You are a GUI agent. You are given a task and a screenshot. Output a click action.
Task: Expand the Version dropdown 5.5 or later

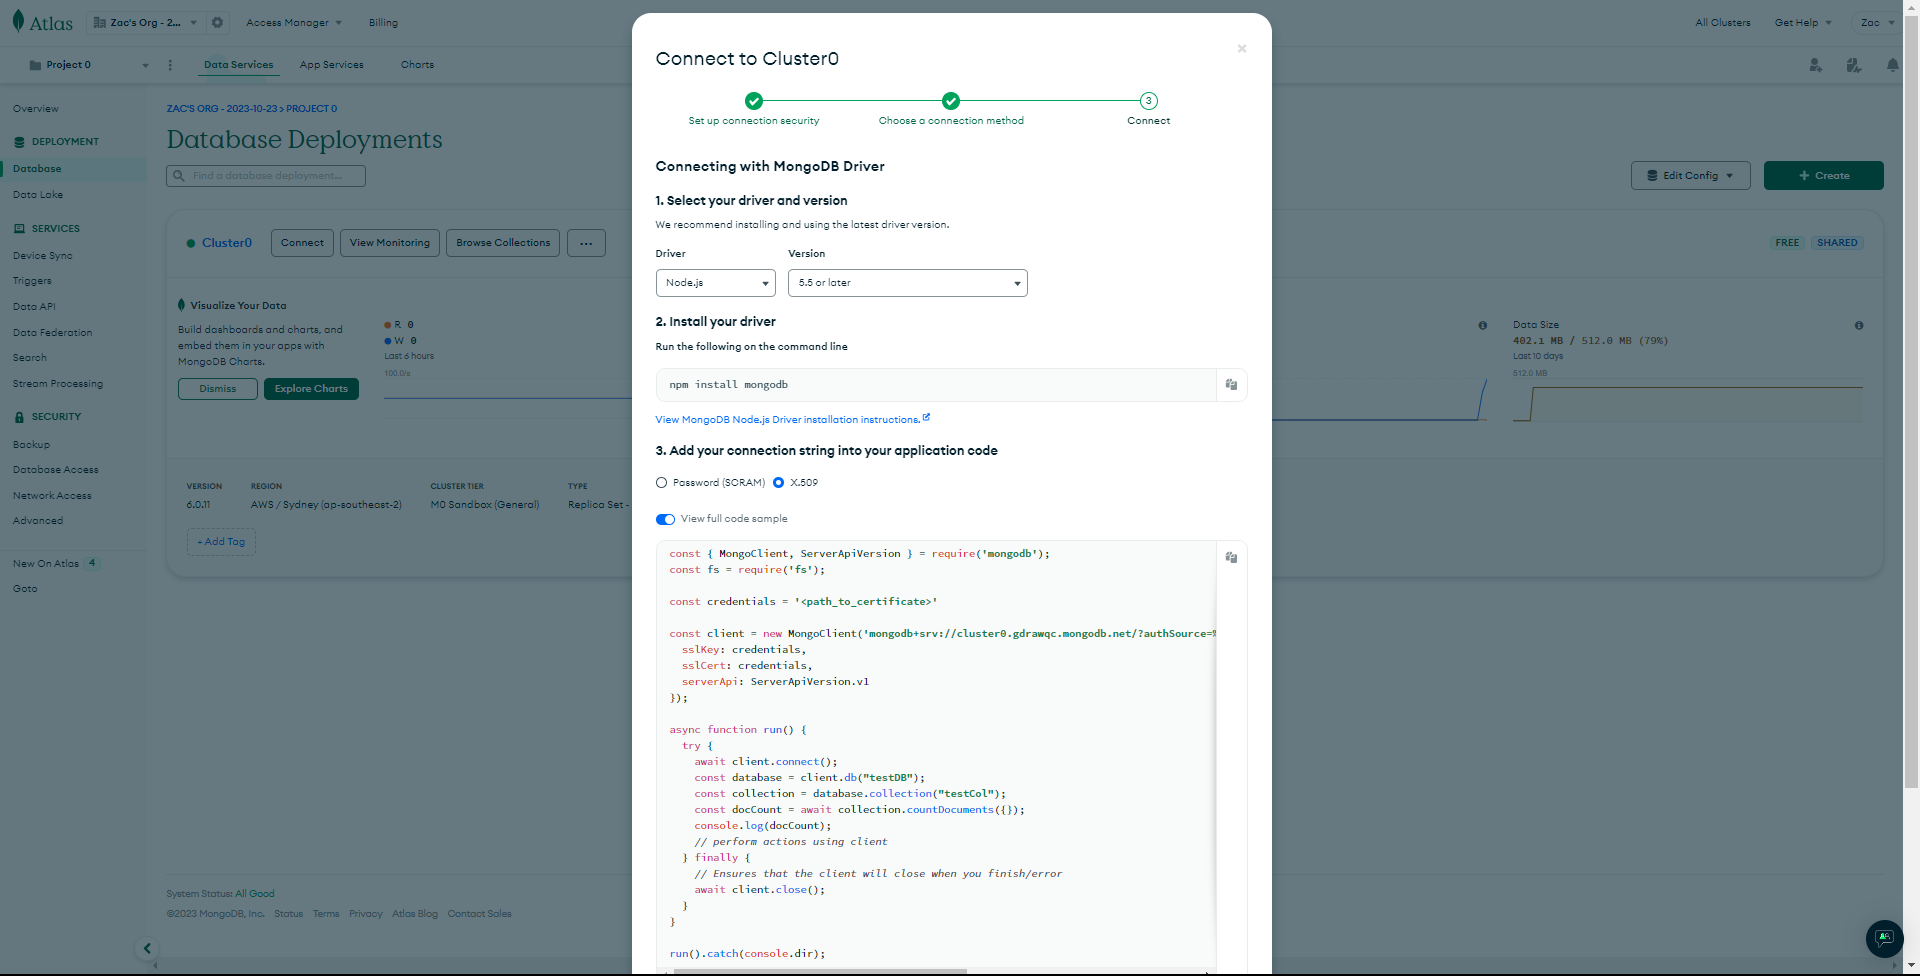coord(907,283)
